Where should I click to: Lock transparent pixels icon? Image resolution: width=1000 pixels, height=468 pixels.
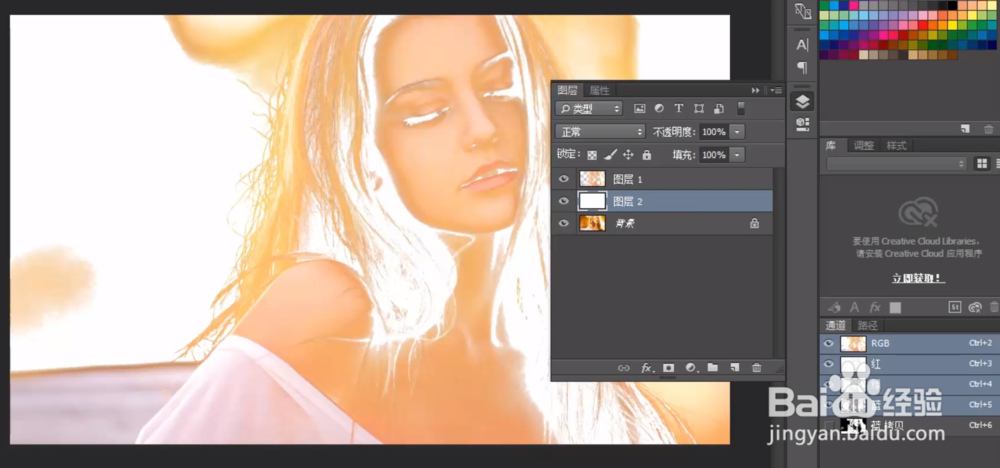click(592, 155)
